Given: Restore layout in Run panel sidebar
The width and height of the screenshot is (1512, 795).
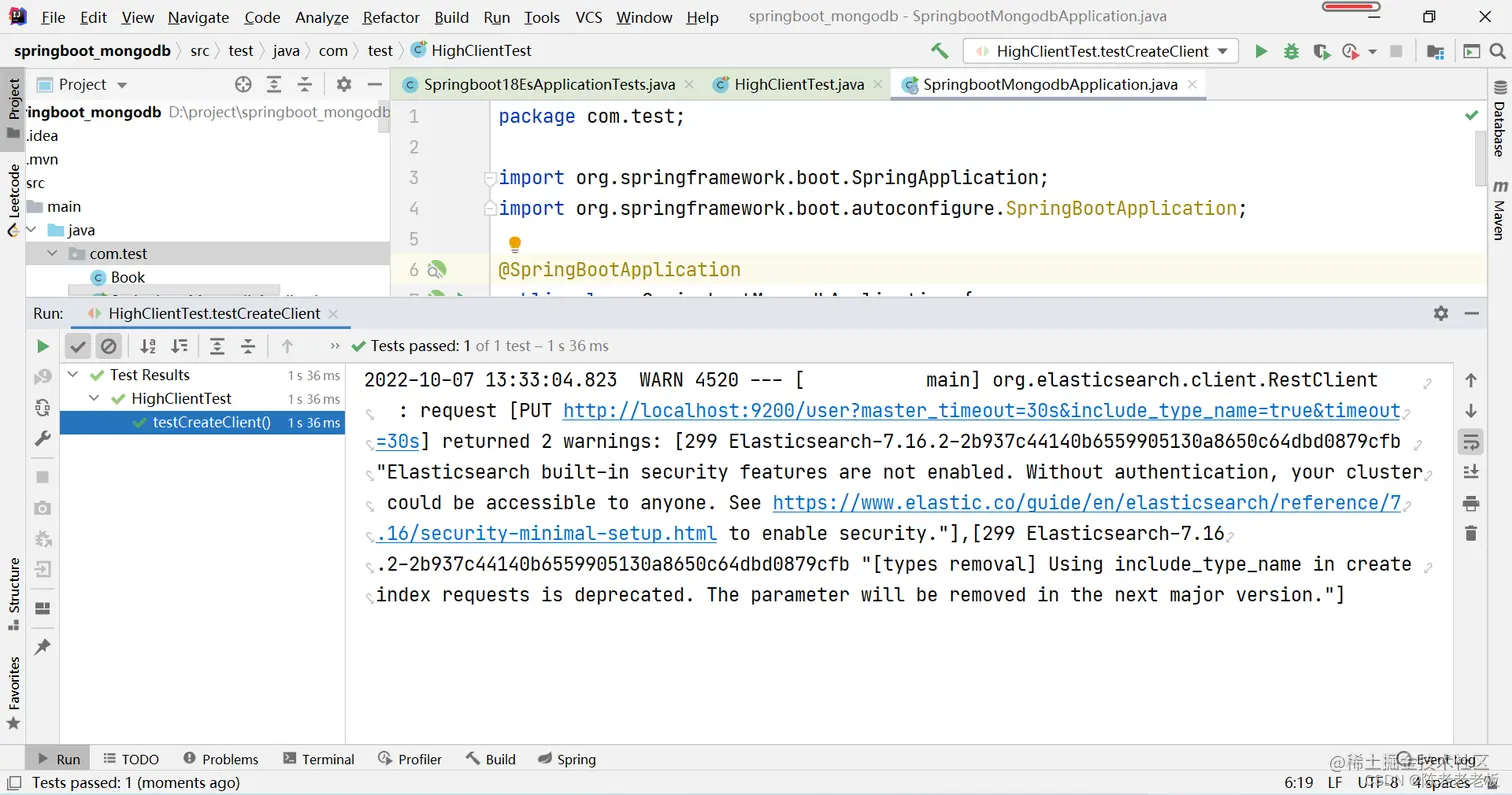Looking at the screenshot, I should pos(42,608).
